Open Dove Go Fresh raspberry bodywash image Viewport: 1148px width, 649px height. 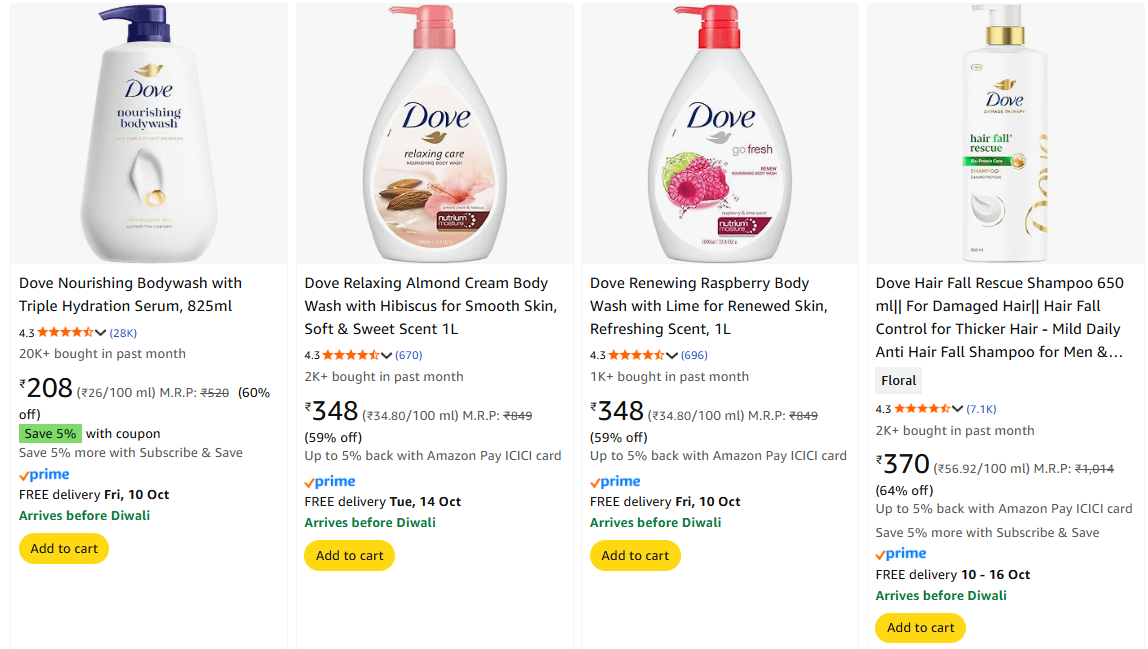[720, 134]
